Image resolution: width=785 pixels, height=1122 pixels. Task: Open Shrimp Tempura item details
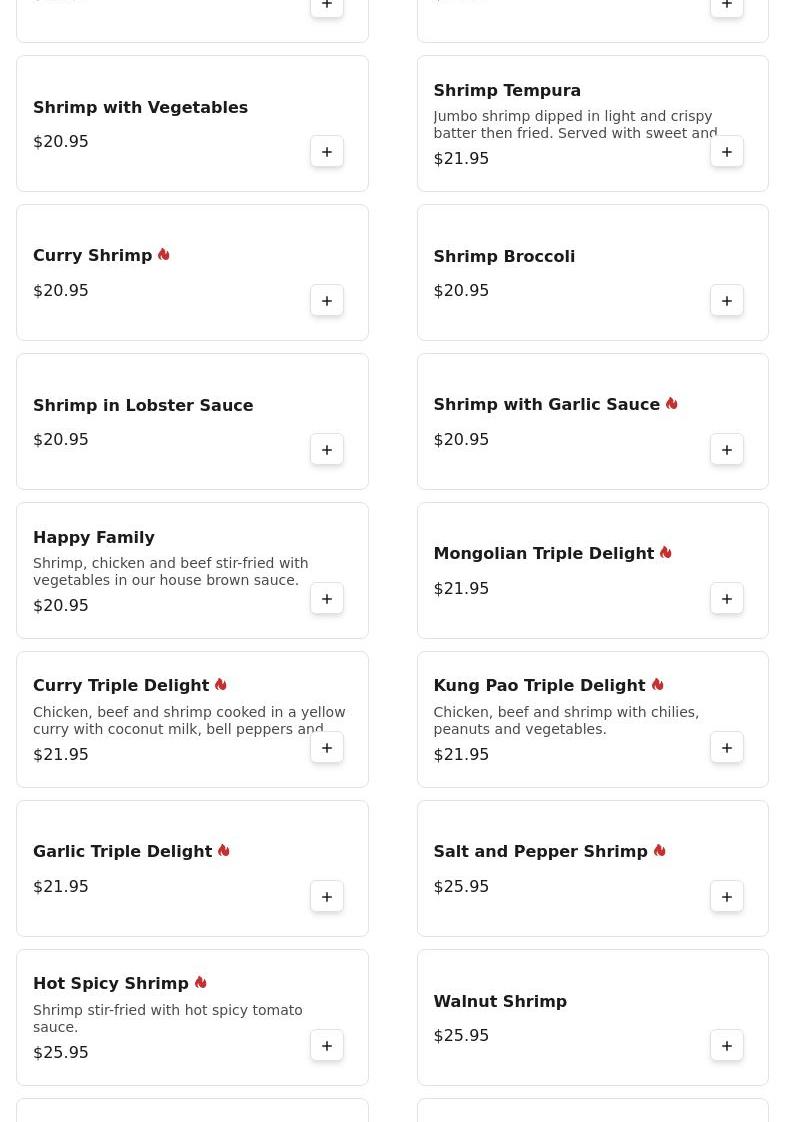506,91
